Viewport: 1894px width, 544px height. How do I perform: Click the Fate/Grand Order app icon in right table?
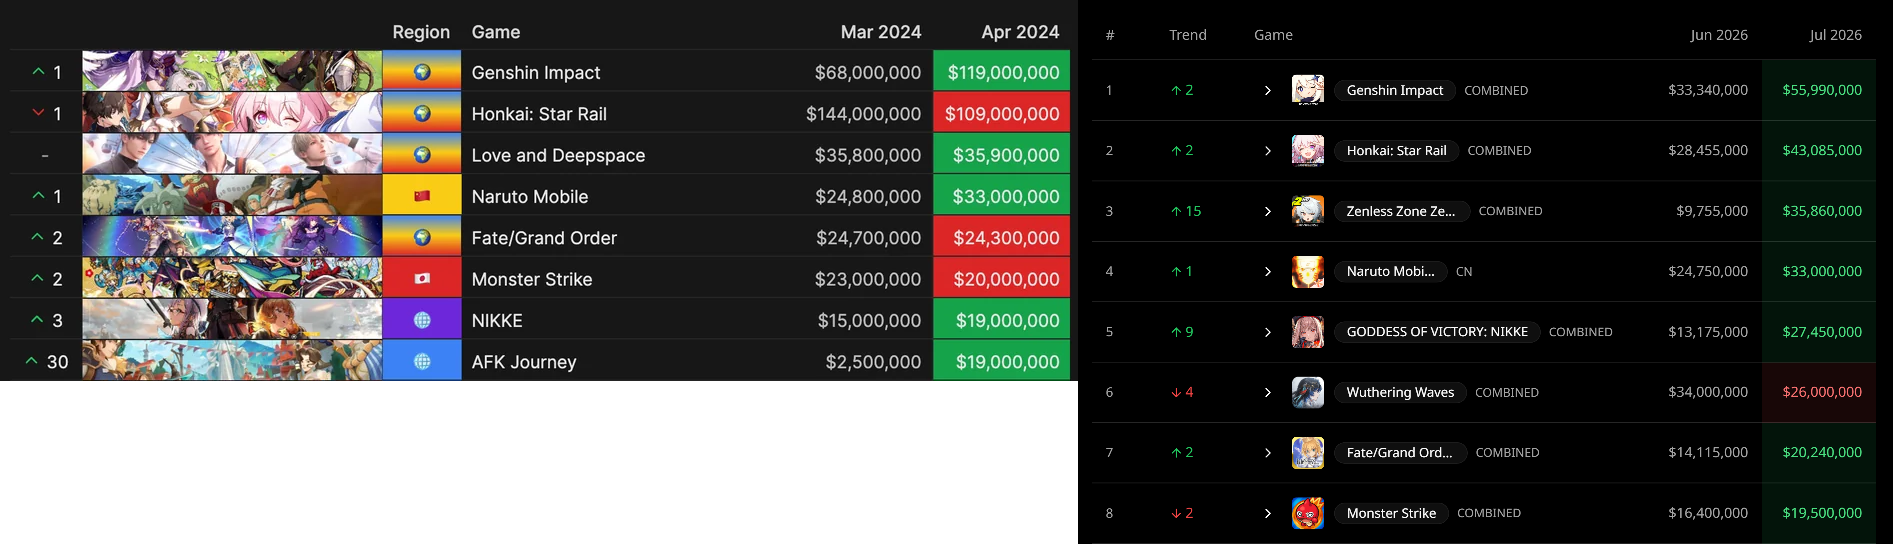[x=1308, y=453]
